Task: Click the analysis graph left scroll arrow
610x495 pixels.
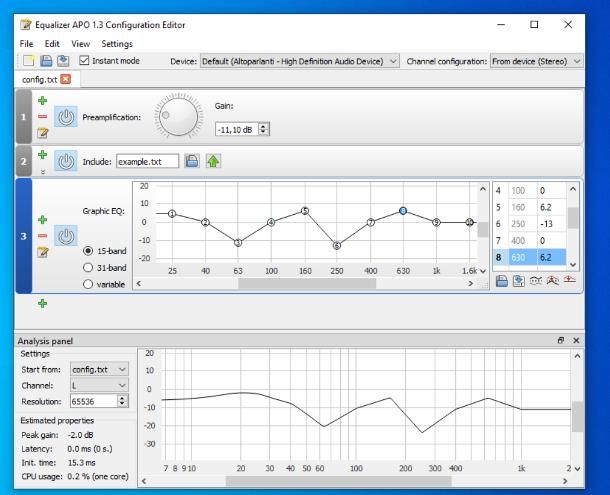Action: pos(144,481)
